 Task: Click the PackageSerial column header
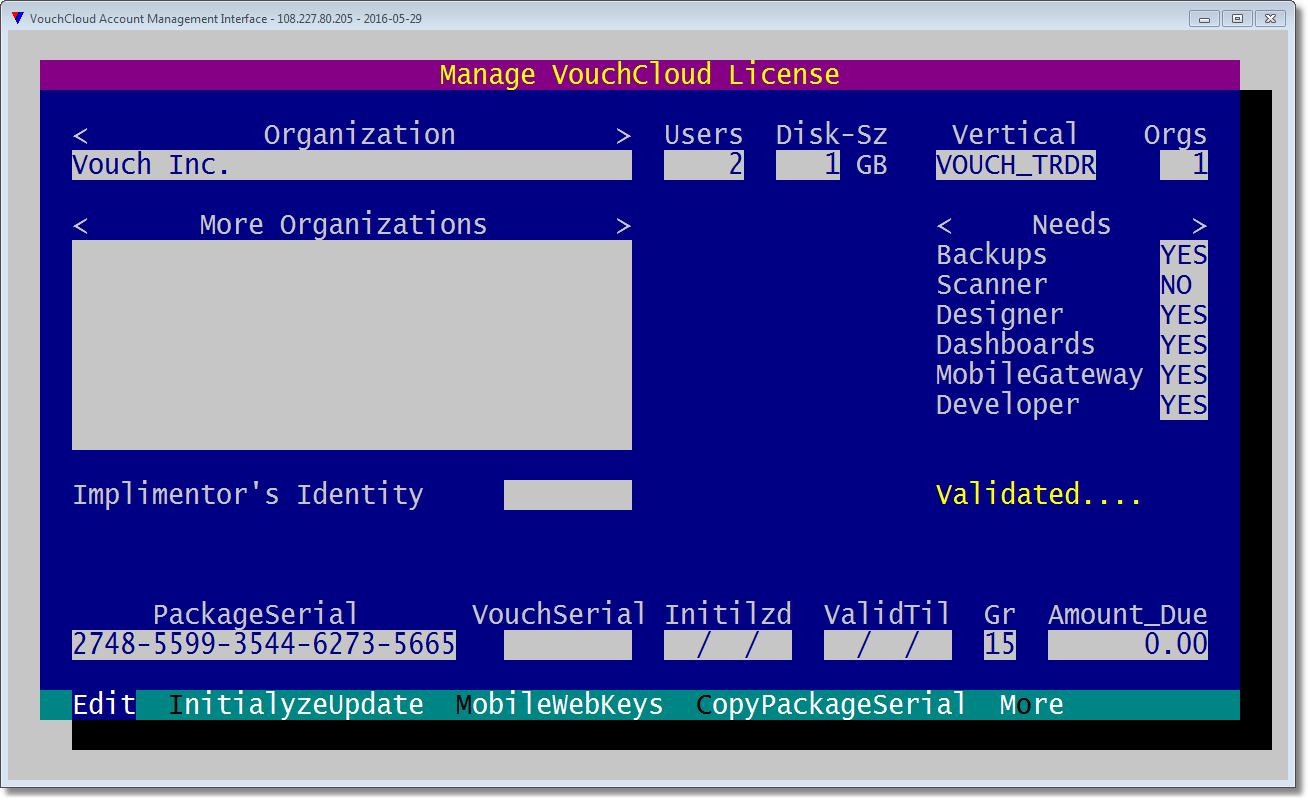[255, 615]
